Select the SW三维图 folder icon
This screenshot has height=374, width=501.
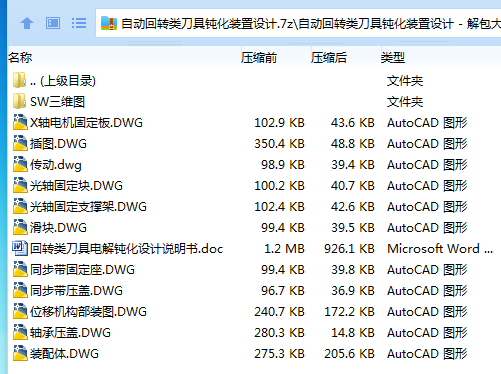pyautogui.click(x=19, y=101)
